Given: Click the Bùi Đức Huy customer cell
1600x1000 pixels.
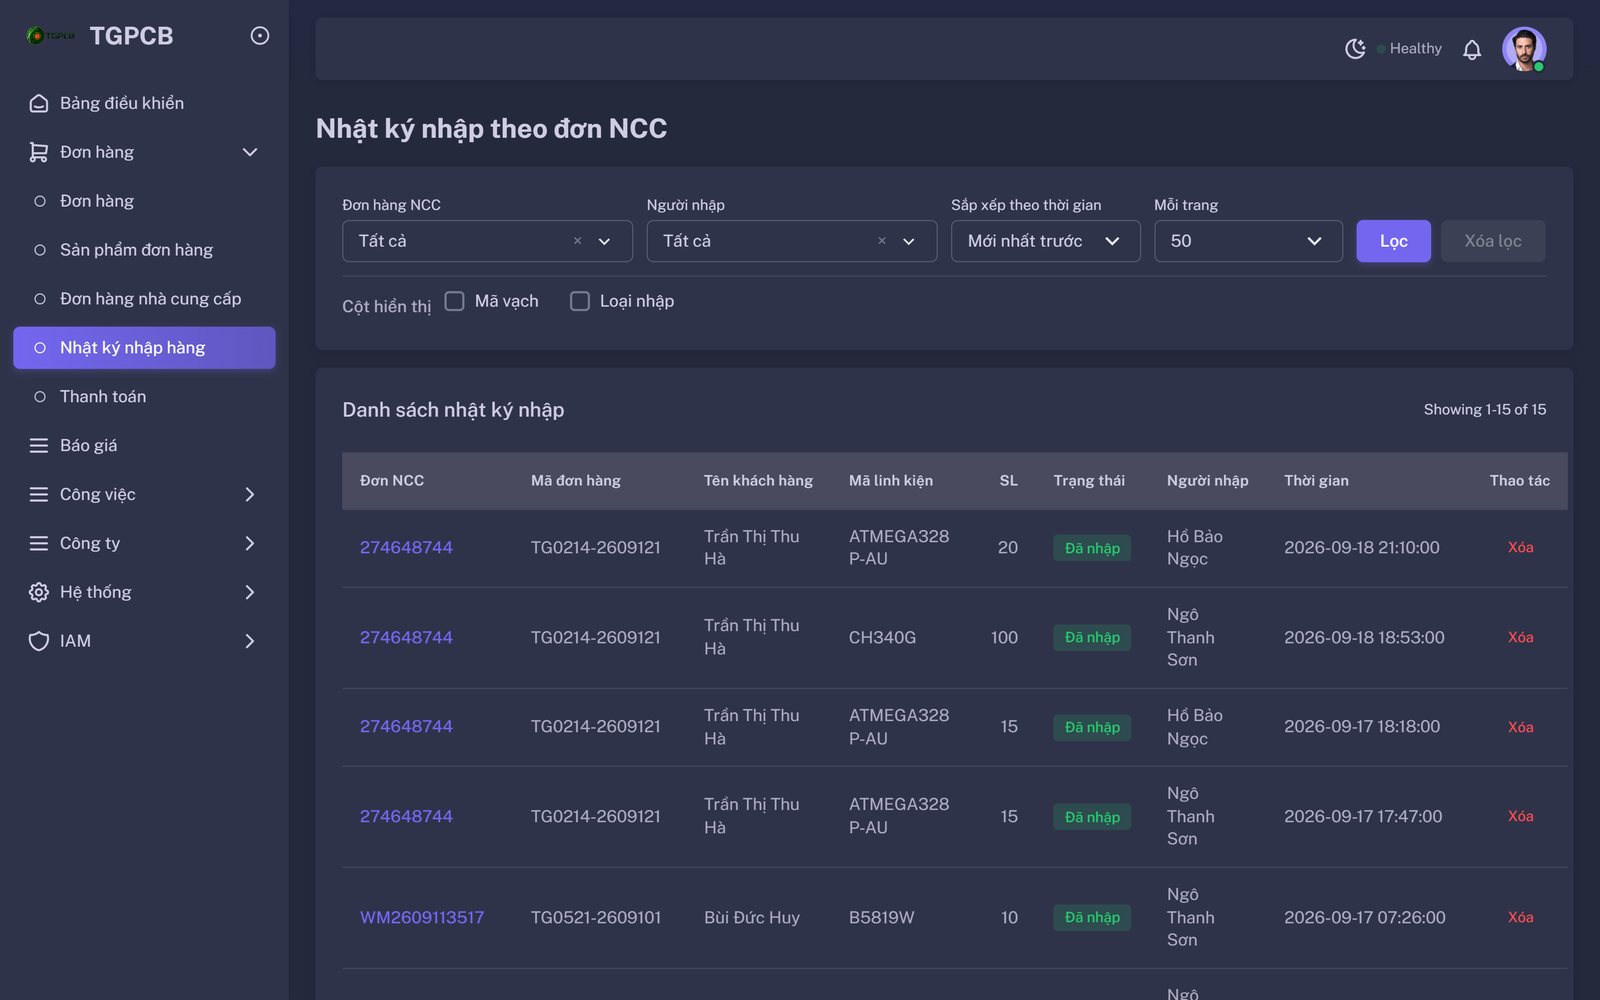Looking at the screenshot, I should tap(752, 917).
